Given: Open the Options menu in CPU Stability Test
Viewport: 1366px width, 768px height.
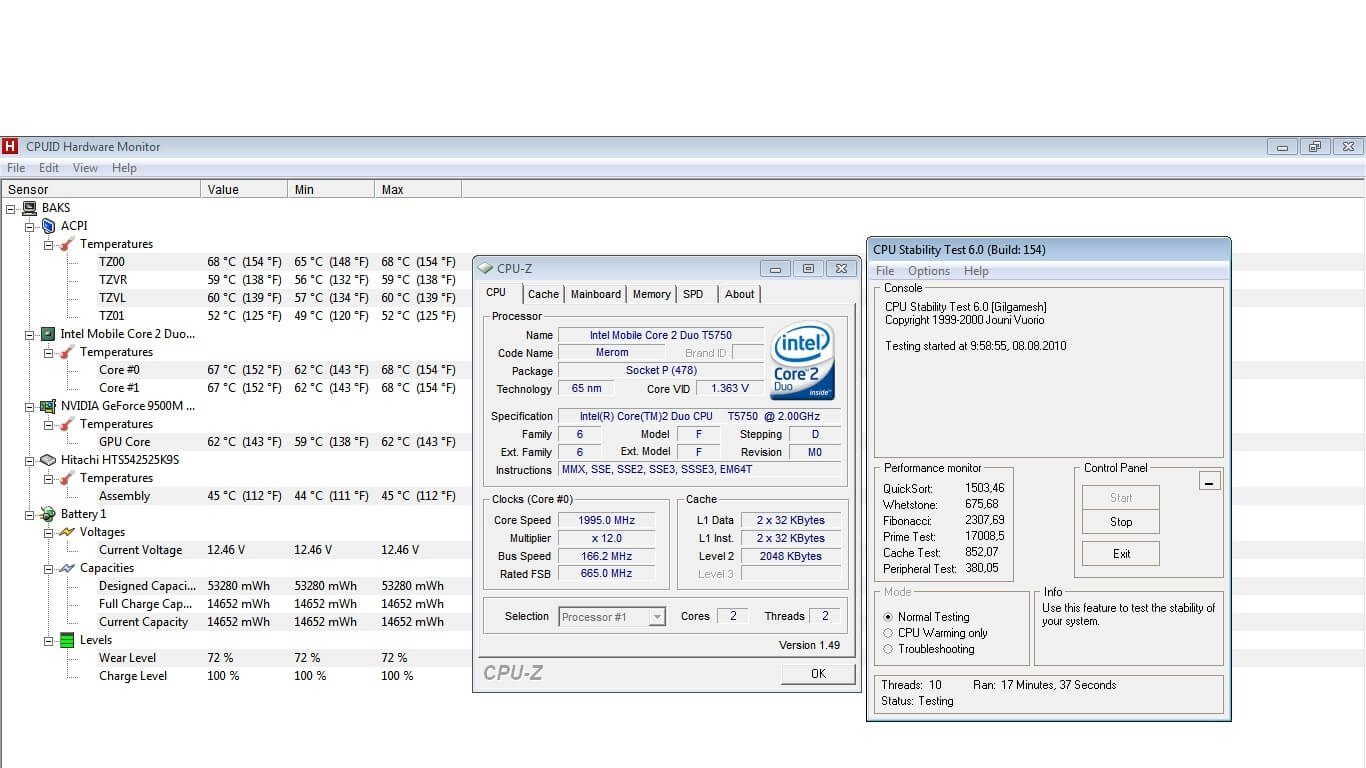Looking at the screenshot, I should click(x=928, y=271).
